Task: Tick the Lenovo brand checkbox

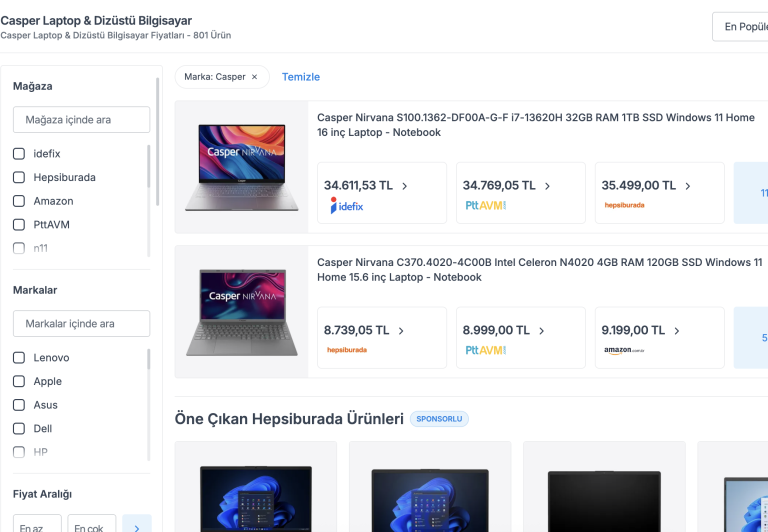Action: coord(19,357)
